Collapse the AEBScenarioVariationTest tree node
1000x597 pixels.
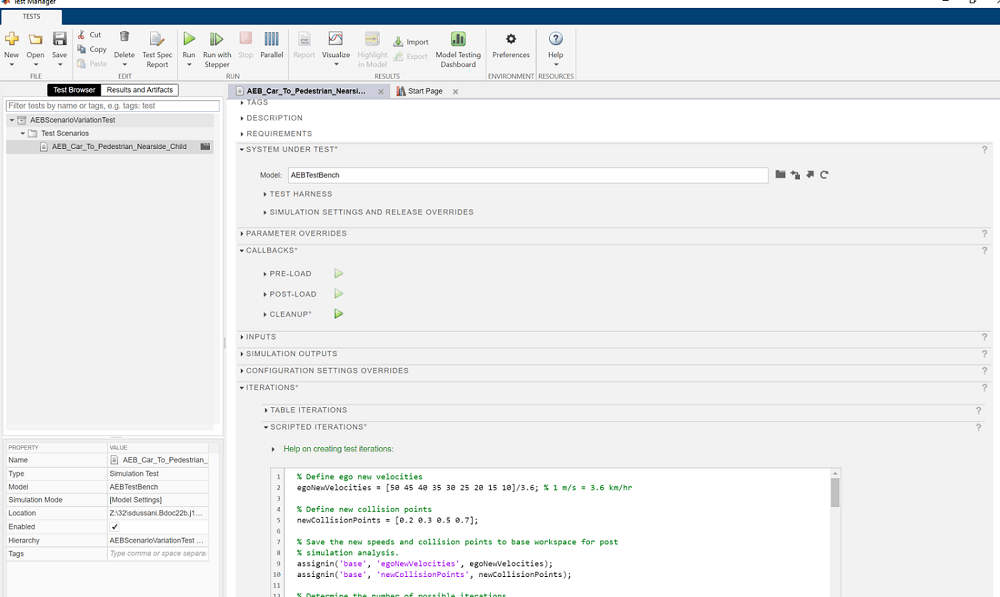click(x=11, y=120)
